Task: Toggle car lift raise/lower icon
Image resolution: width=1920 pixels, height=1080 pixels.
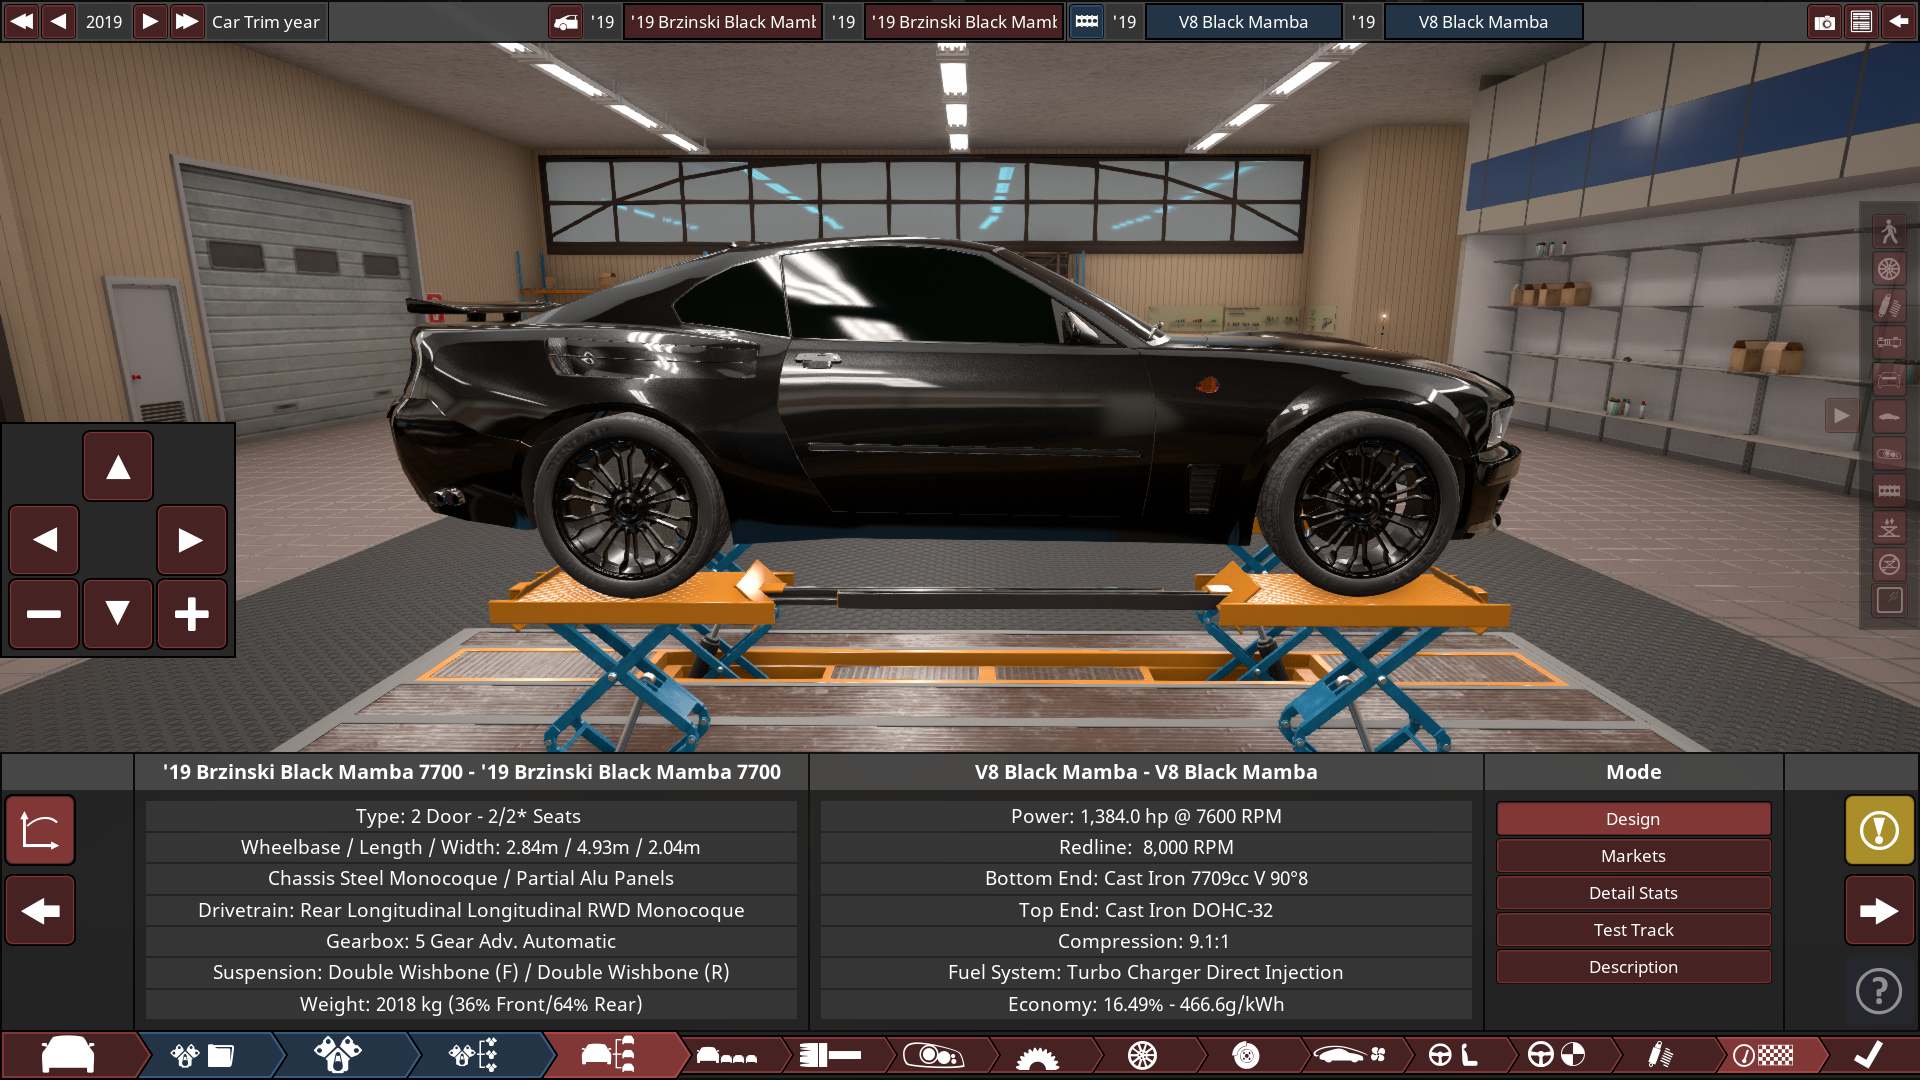Action: (1889, 527)
